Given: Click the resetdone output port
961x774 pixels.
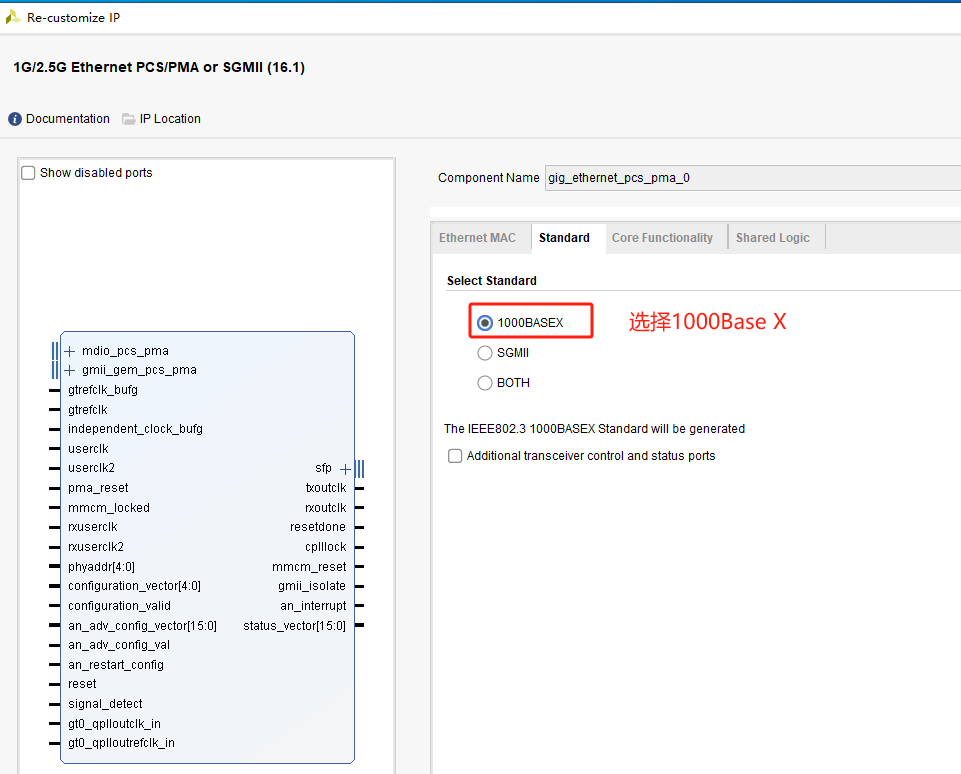Looking at the screenshot, I should point(318,527).
